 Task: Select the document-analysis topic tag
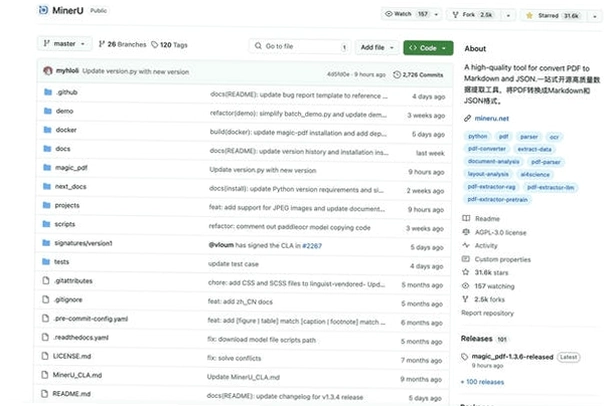[493, 161]
